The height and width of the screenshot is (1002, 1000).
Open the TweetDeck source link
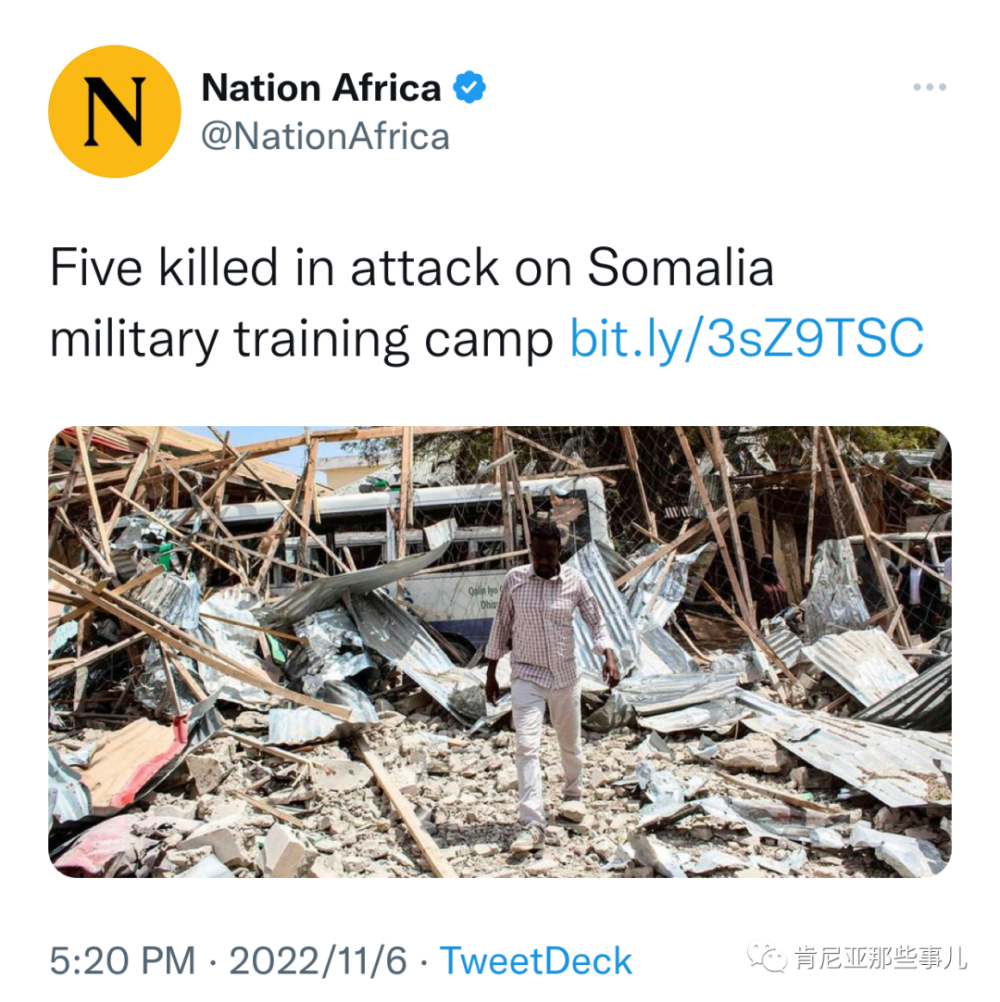pyautogui.click(x=536, y=962)
